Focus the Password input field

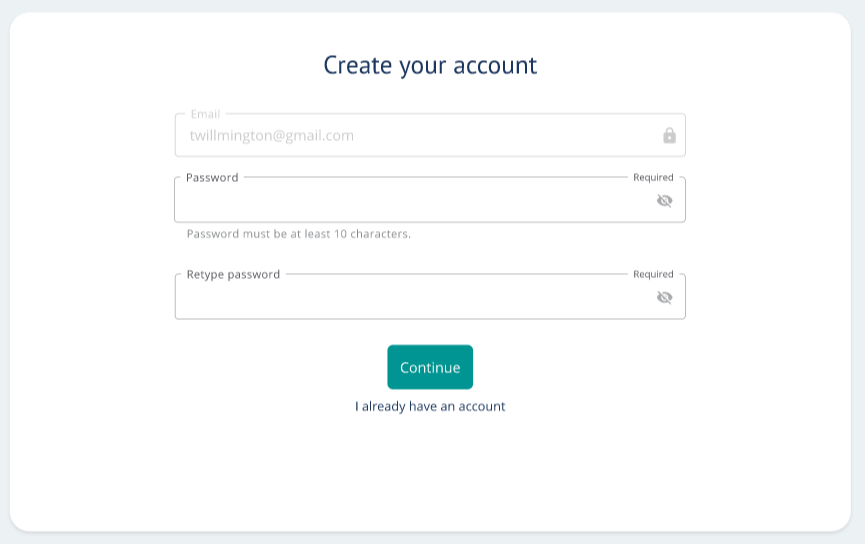[x=430, y=200]
